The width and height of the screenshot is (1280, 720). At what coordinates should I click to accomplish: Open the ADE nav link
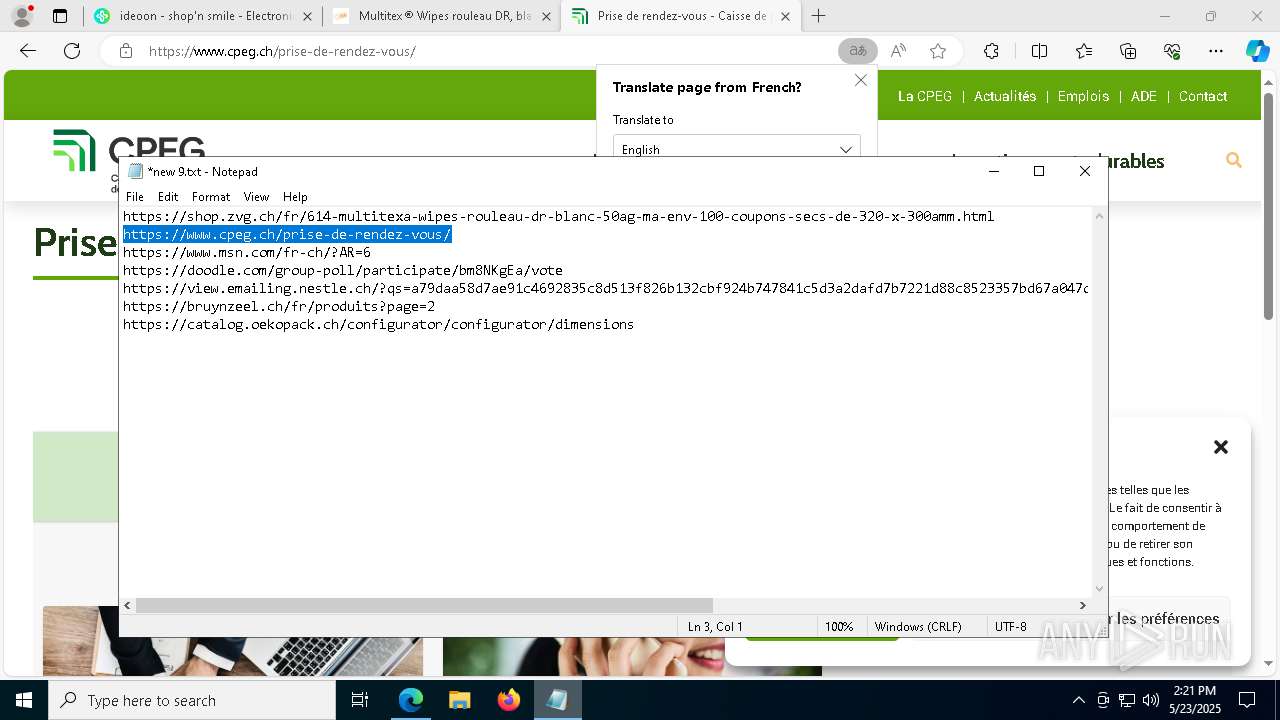point(1144,96)
